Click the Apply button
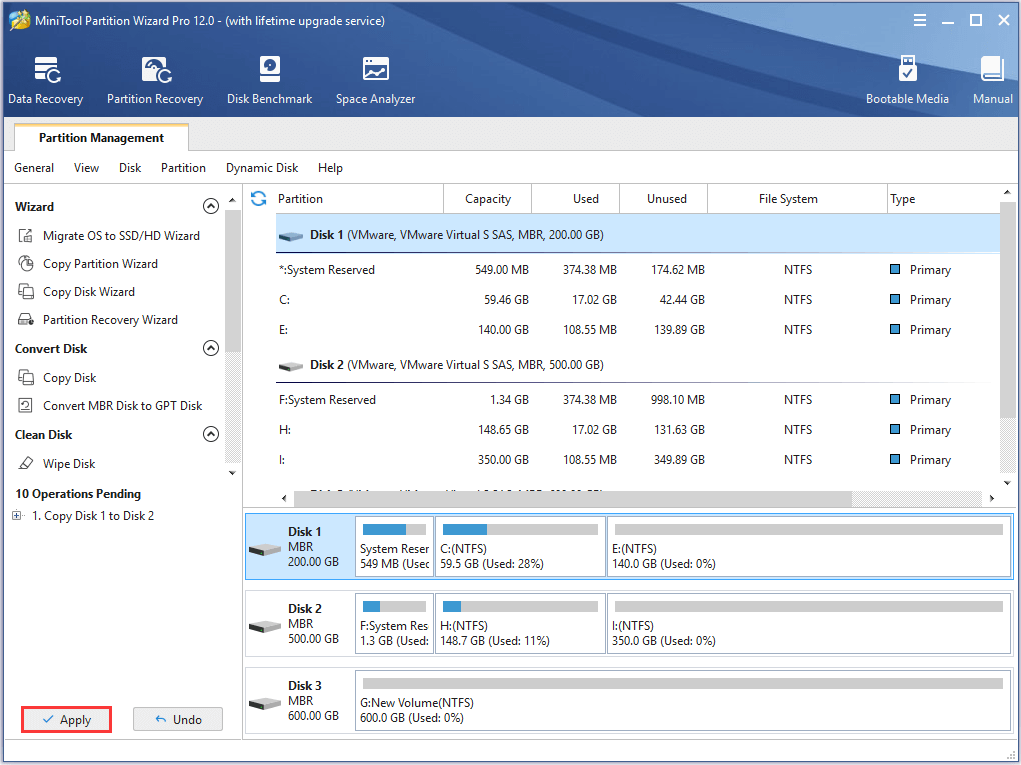 66,719
